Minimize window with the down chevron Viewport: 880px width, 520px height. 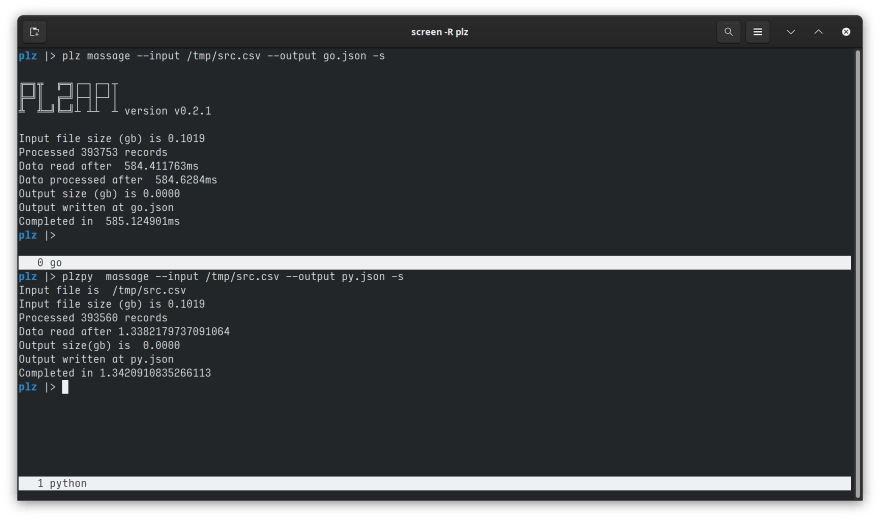point(790,32)
